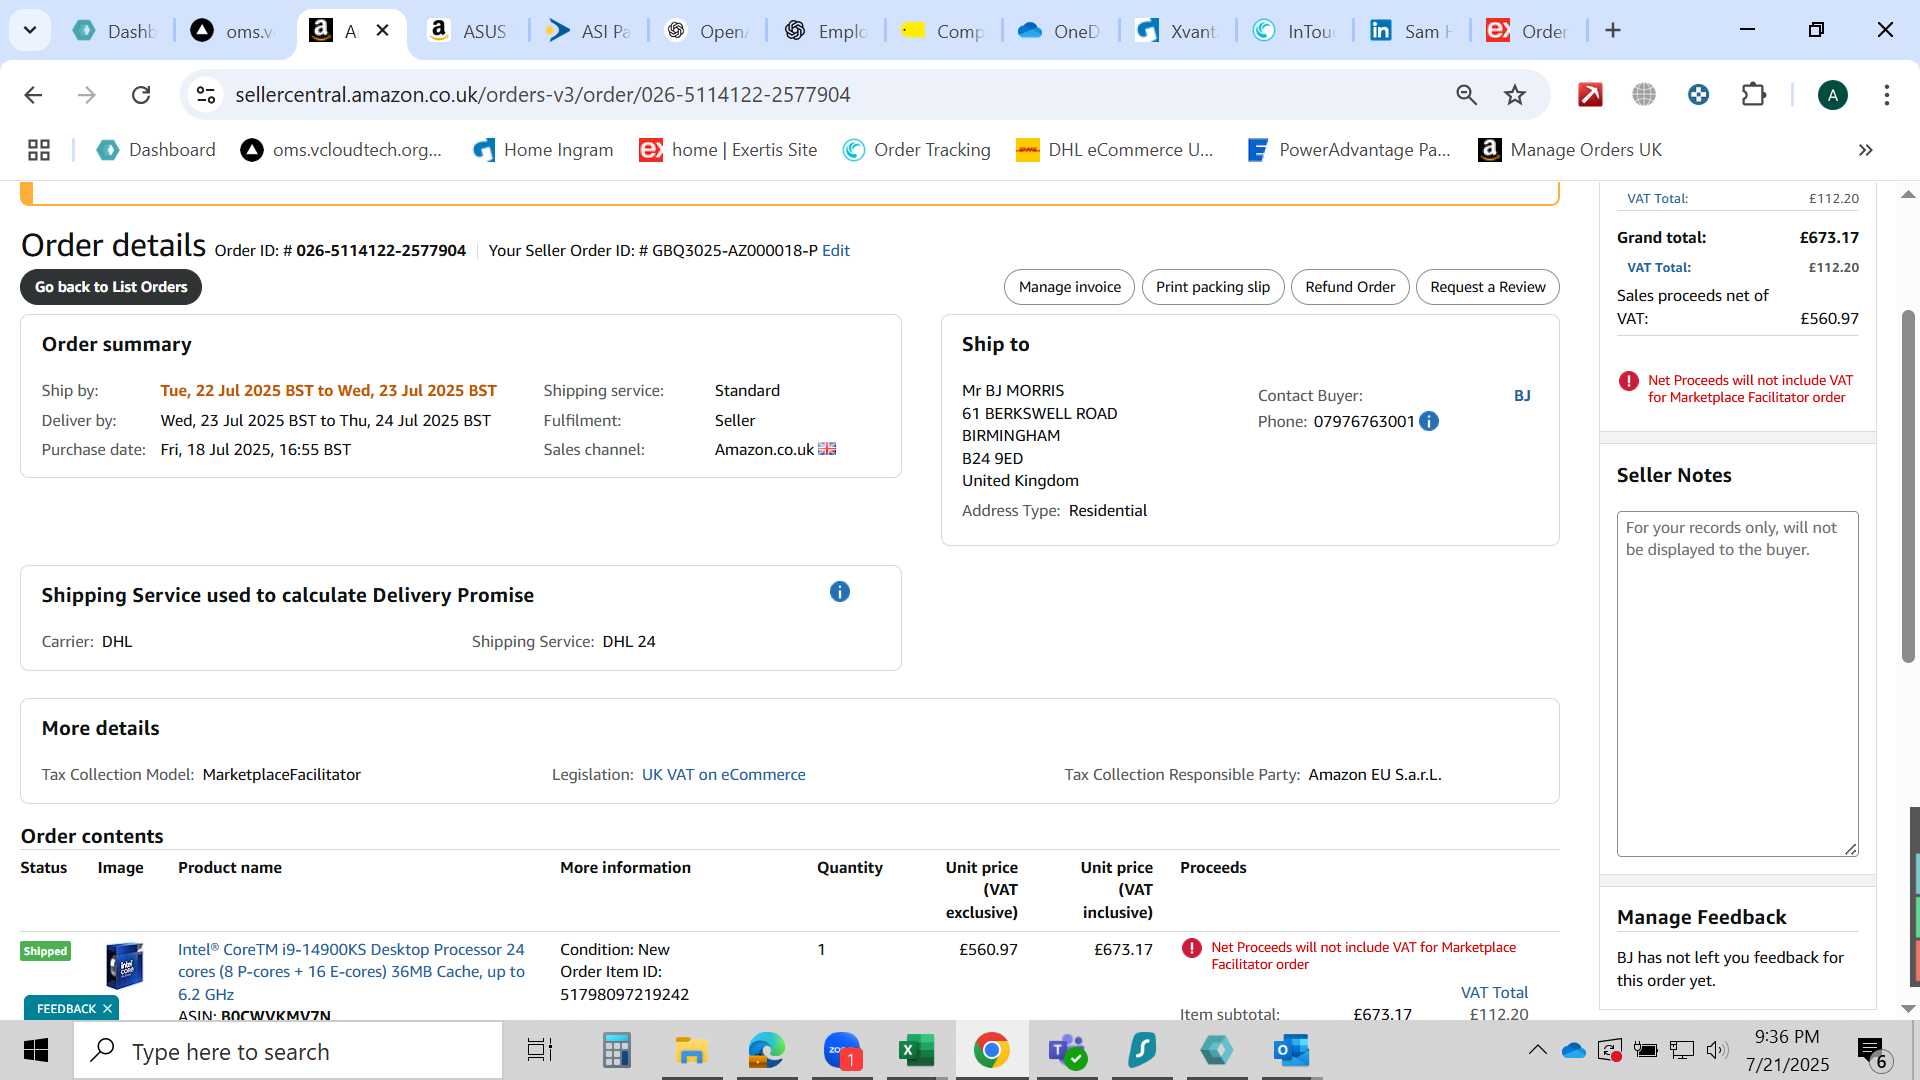Click the zoom magnifier icon in address bar
This screenshot has width=1920, height=1080.
1466,95
